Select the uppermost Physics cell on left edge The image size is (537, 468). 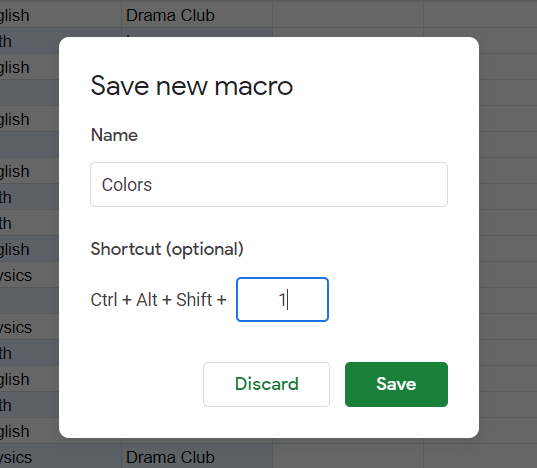[29, 275]
